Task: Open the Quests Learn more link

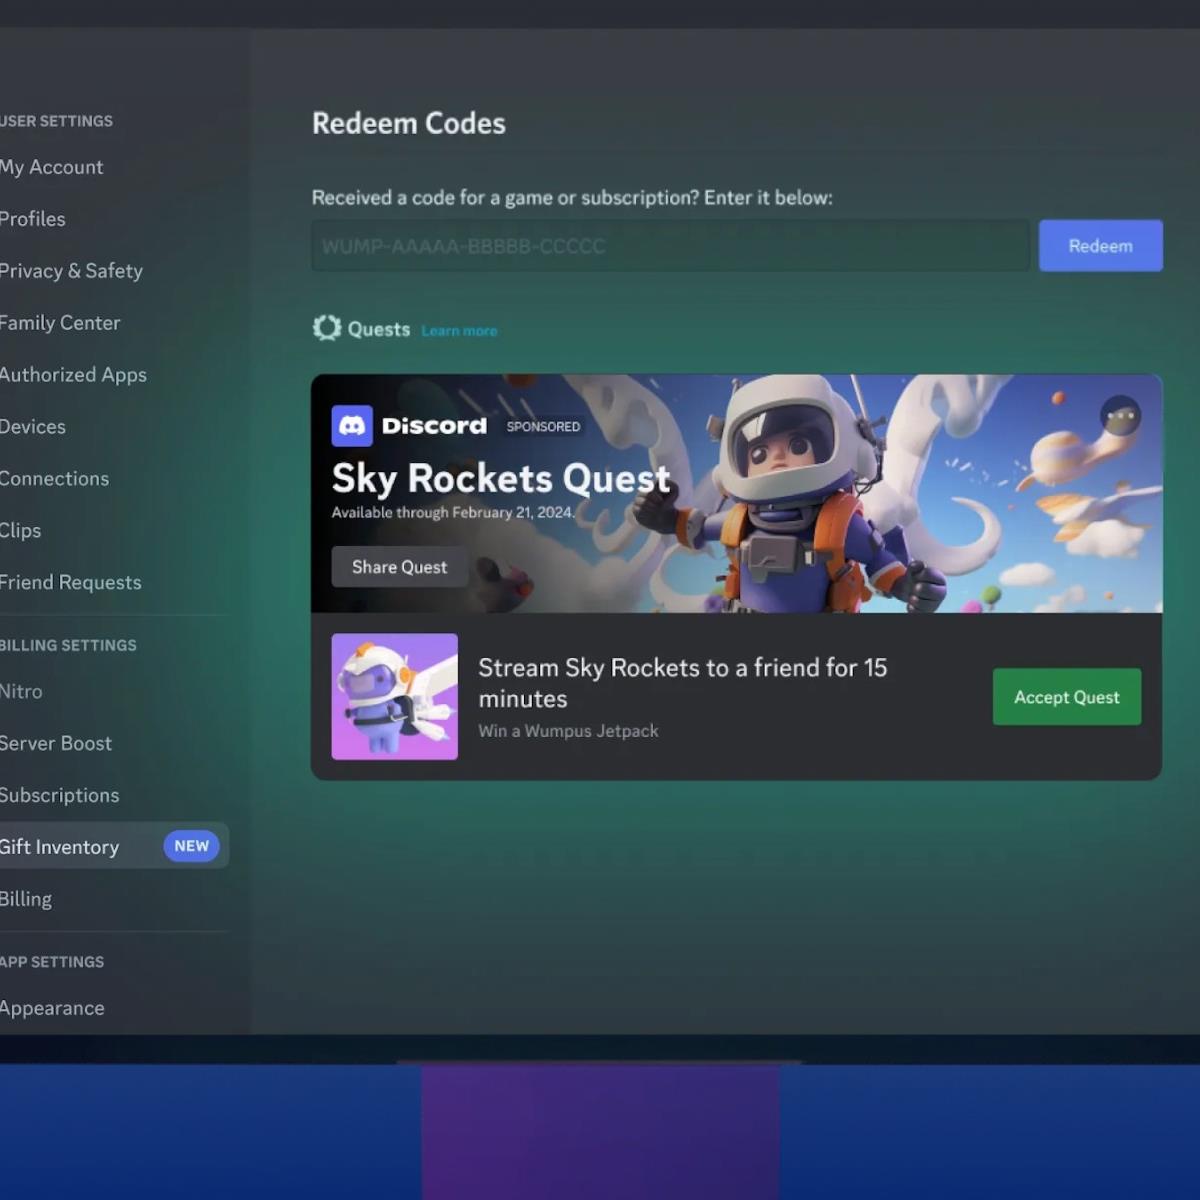Action: [x=459, y=331]
